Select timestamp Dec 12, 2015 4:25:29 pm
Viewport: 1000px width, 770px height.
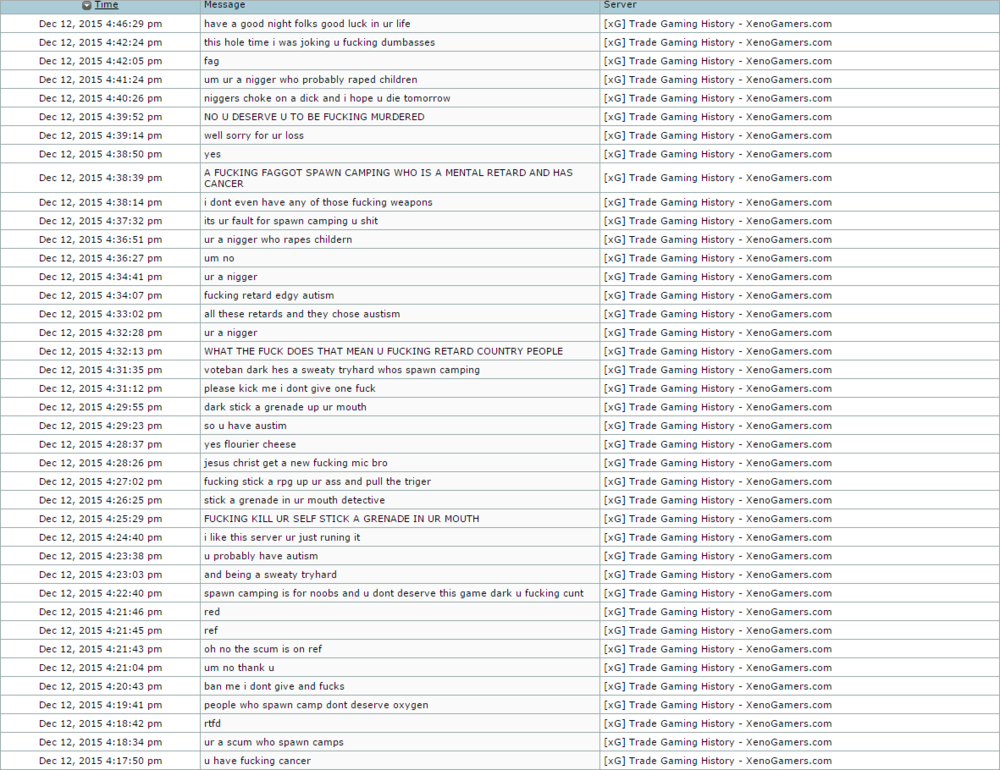[100, 519]
